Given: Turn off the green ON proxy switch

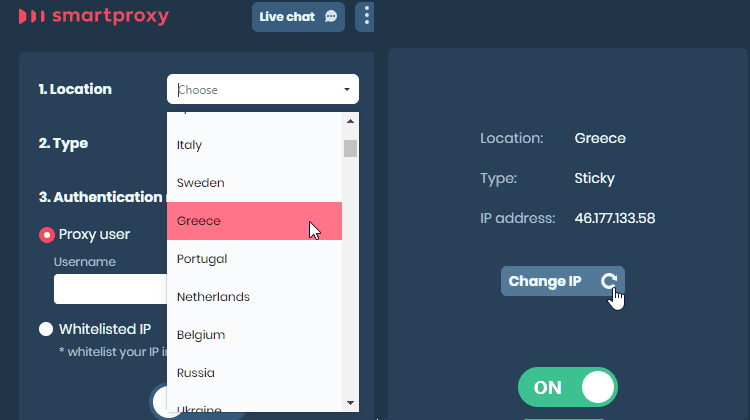Looking at the screenshot, I should click(568, 387).
